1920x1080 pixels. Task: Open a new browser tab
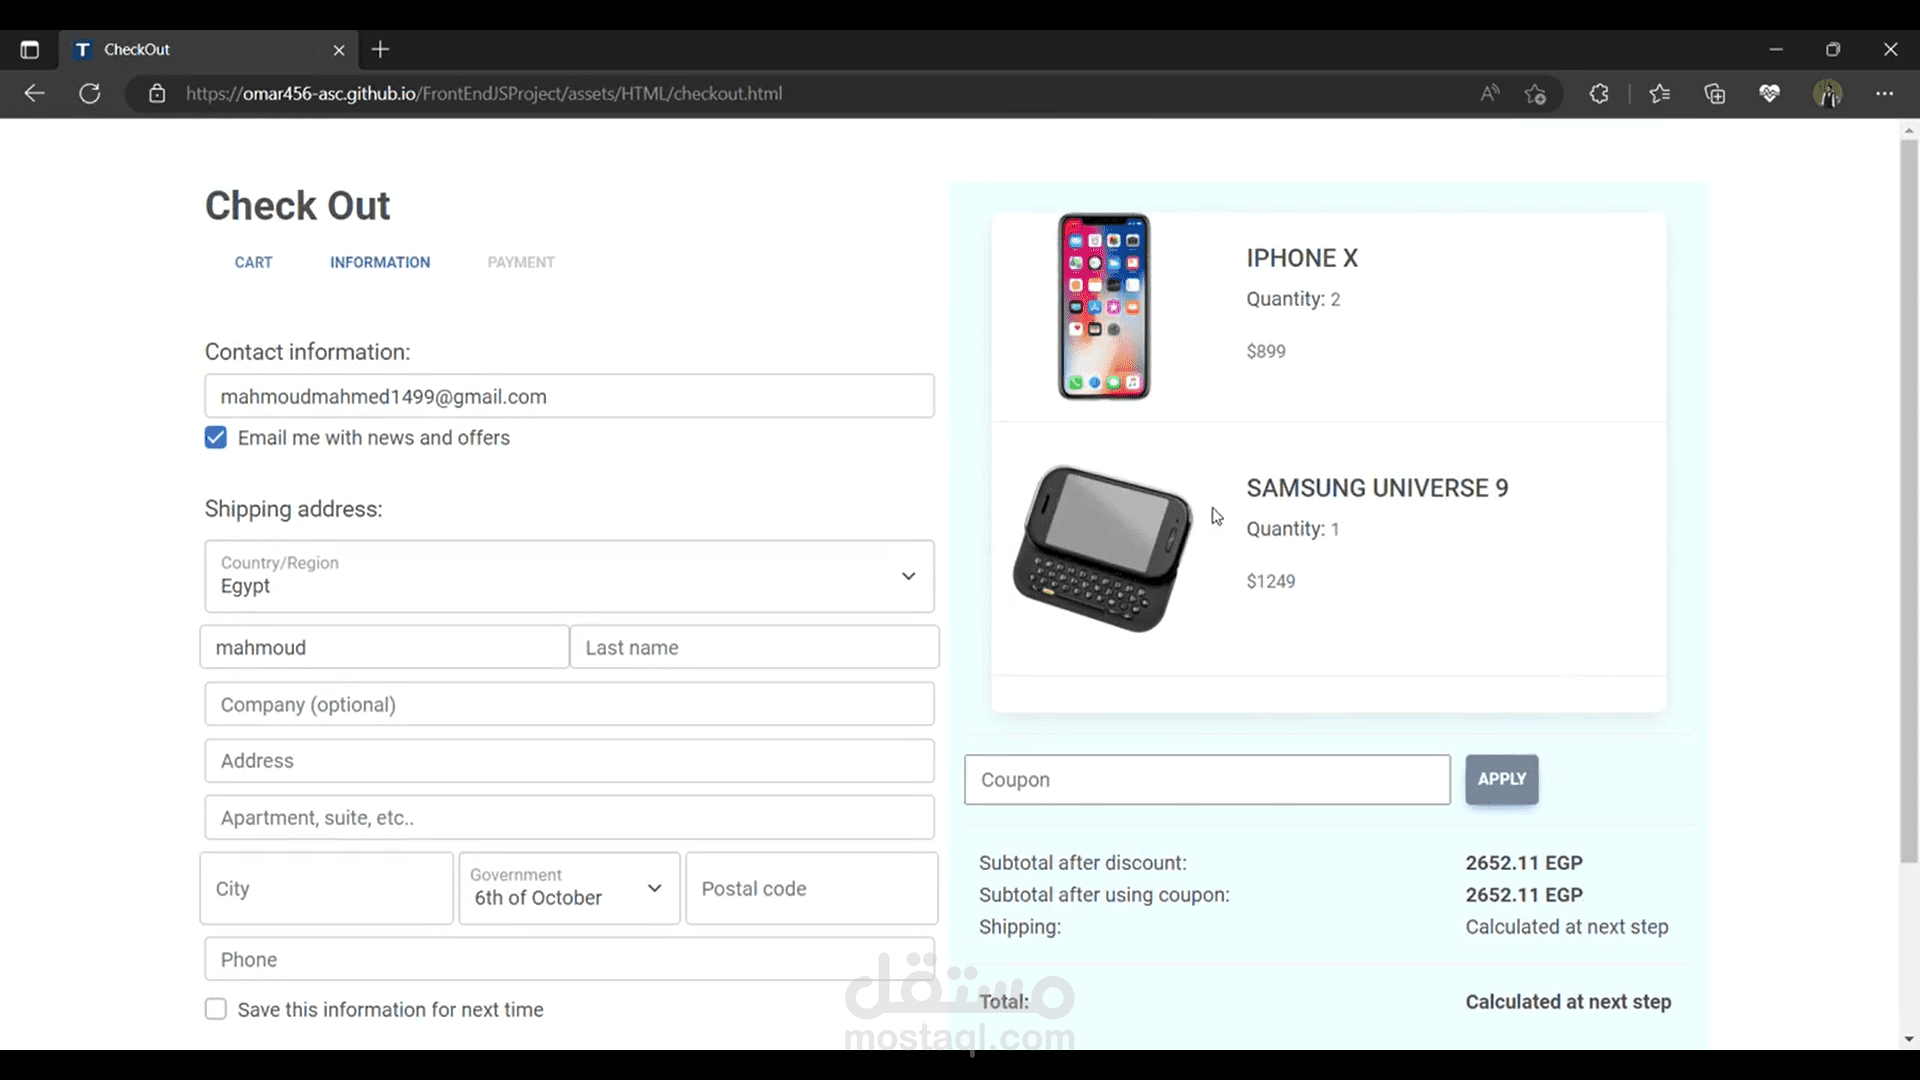[380, 49]
